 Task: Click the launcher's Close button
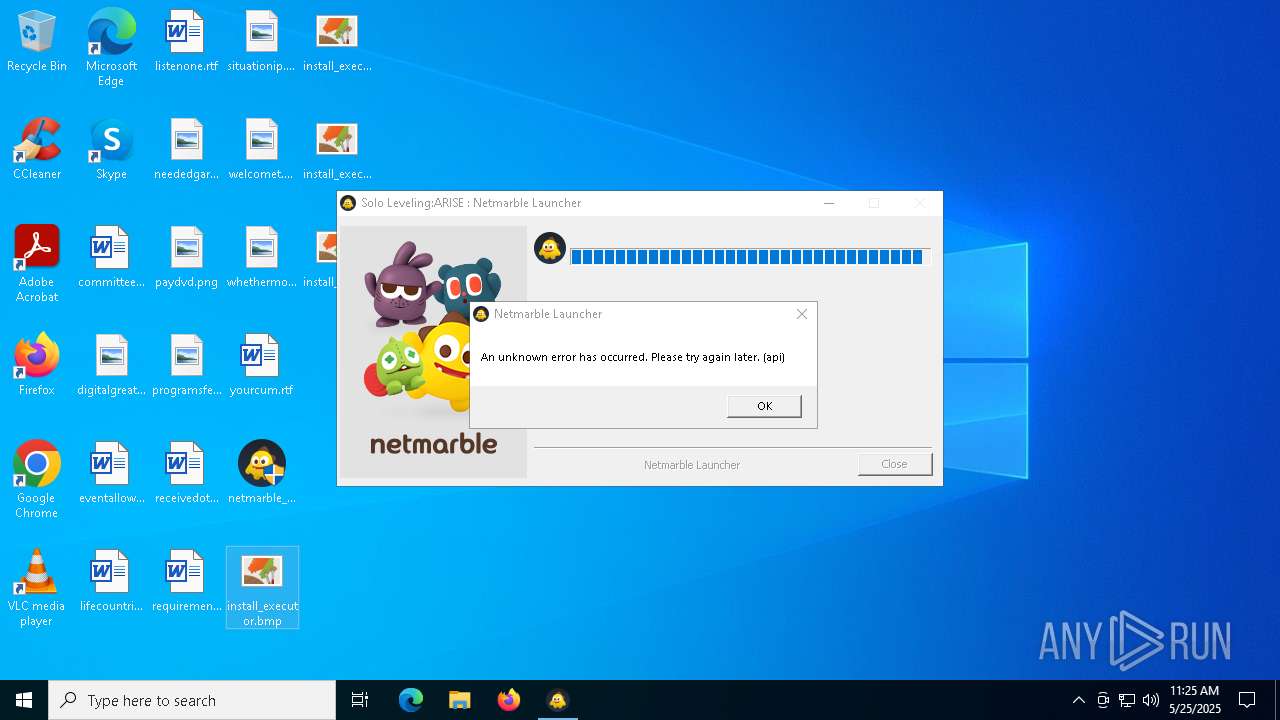[894, 464]
